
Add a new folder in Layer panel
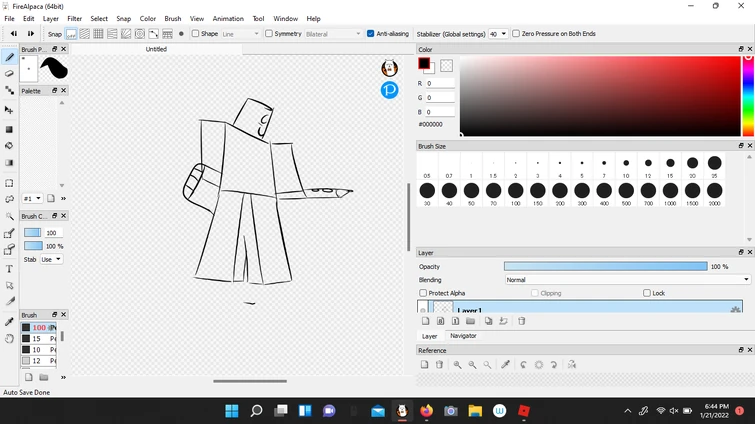pos(470,321)
